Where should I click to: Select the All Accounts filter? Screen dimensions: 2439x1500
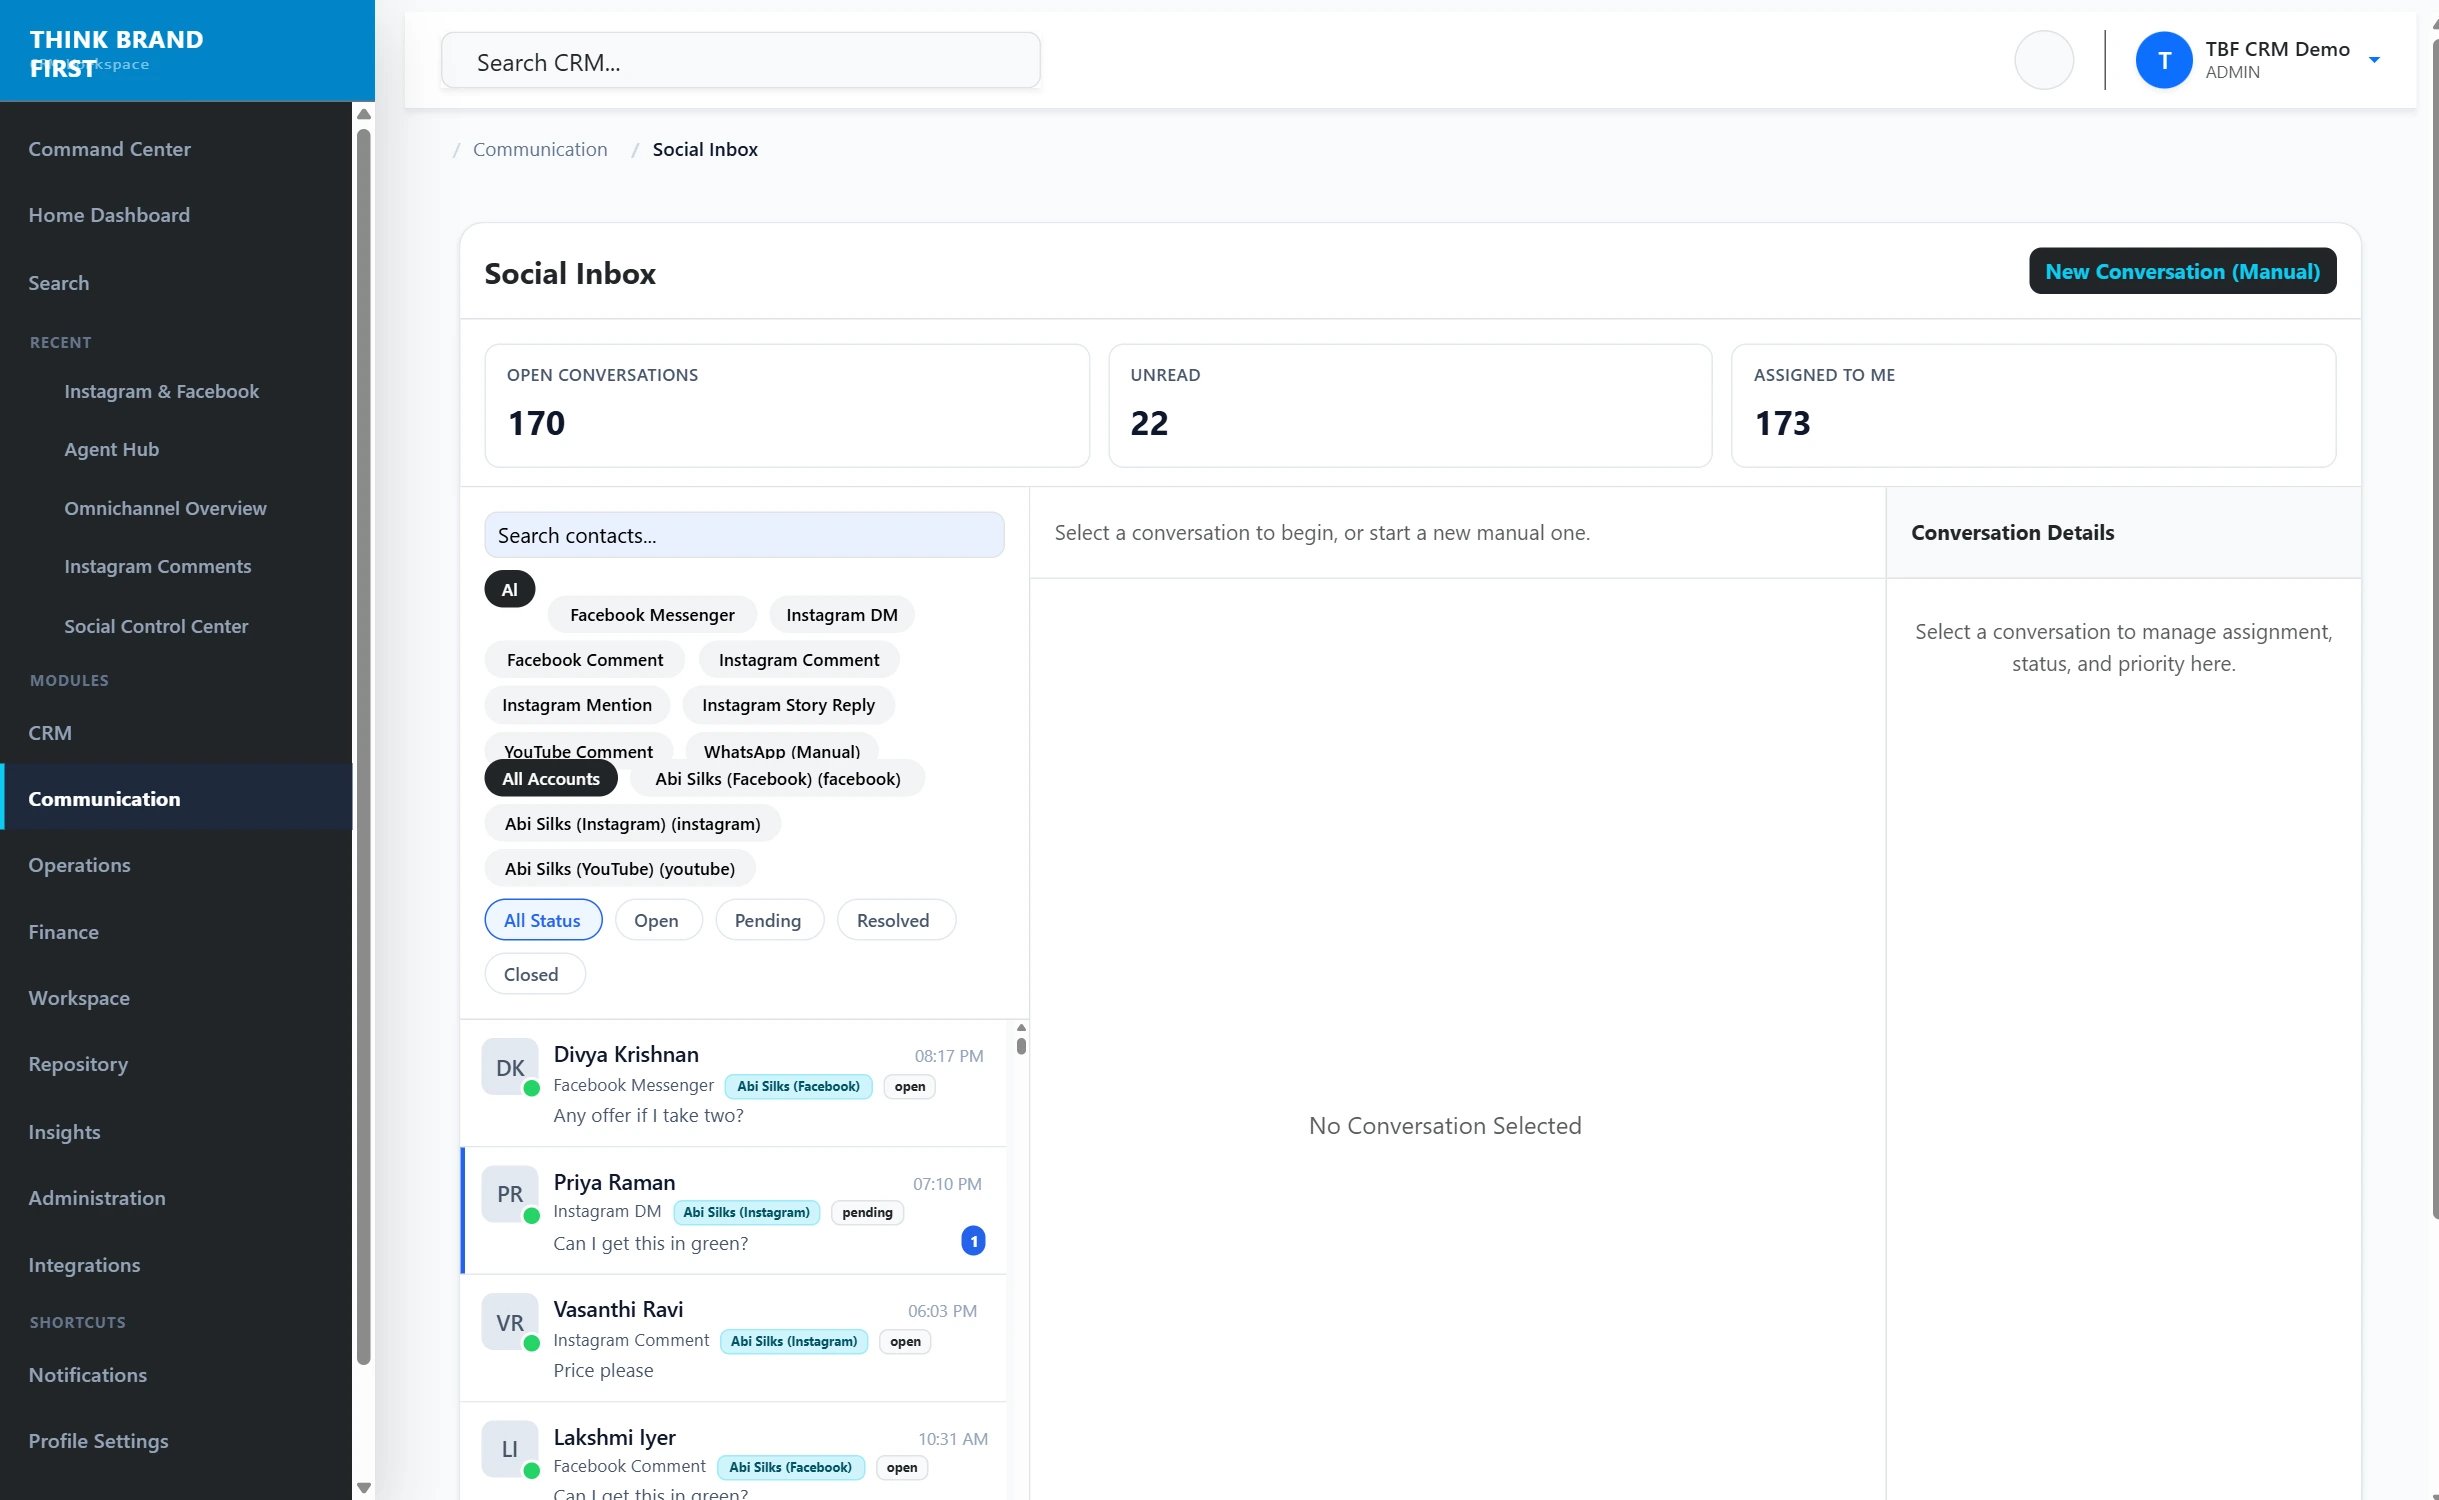pyautogui.click(x=551, y=779)
